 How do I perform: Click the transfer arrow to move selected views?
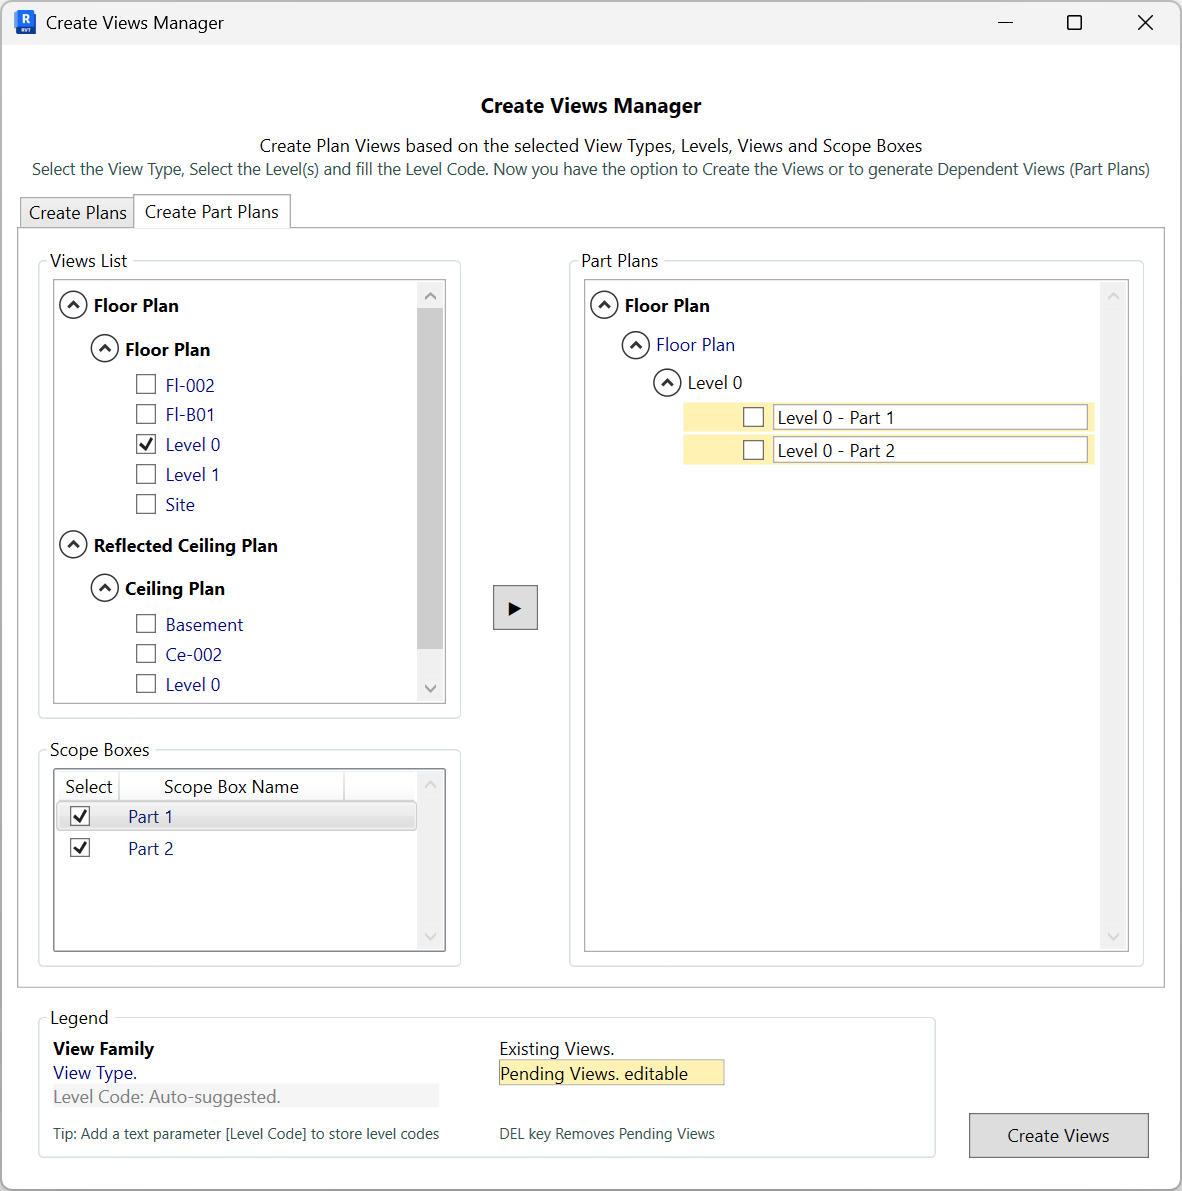(x=515, y=607)
